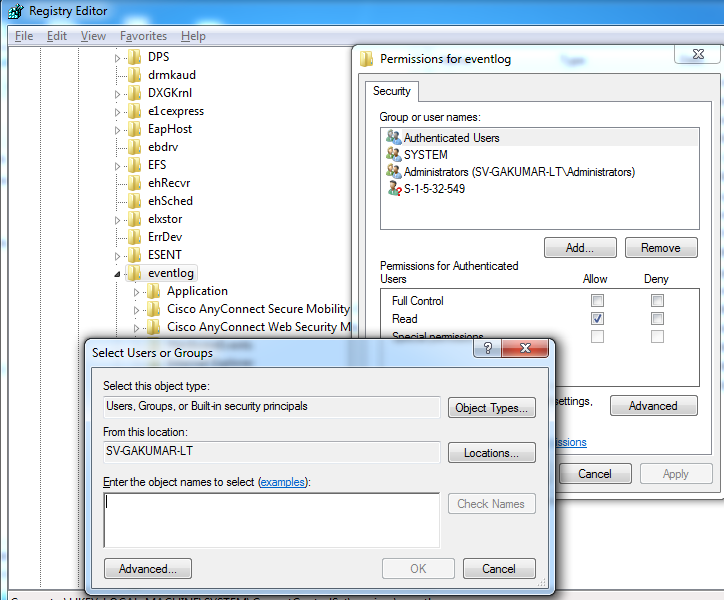Click the Registry Editor app icon

point(15,11)
